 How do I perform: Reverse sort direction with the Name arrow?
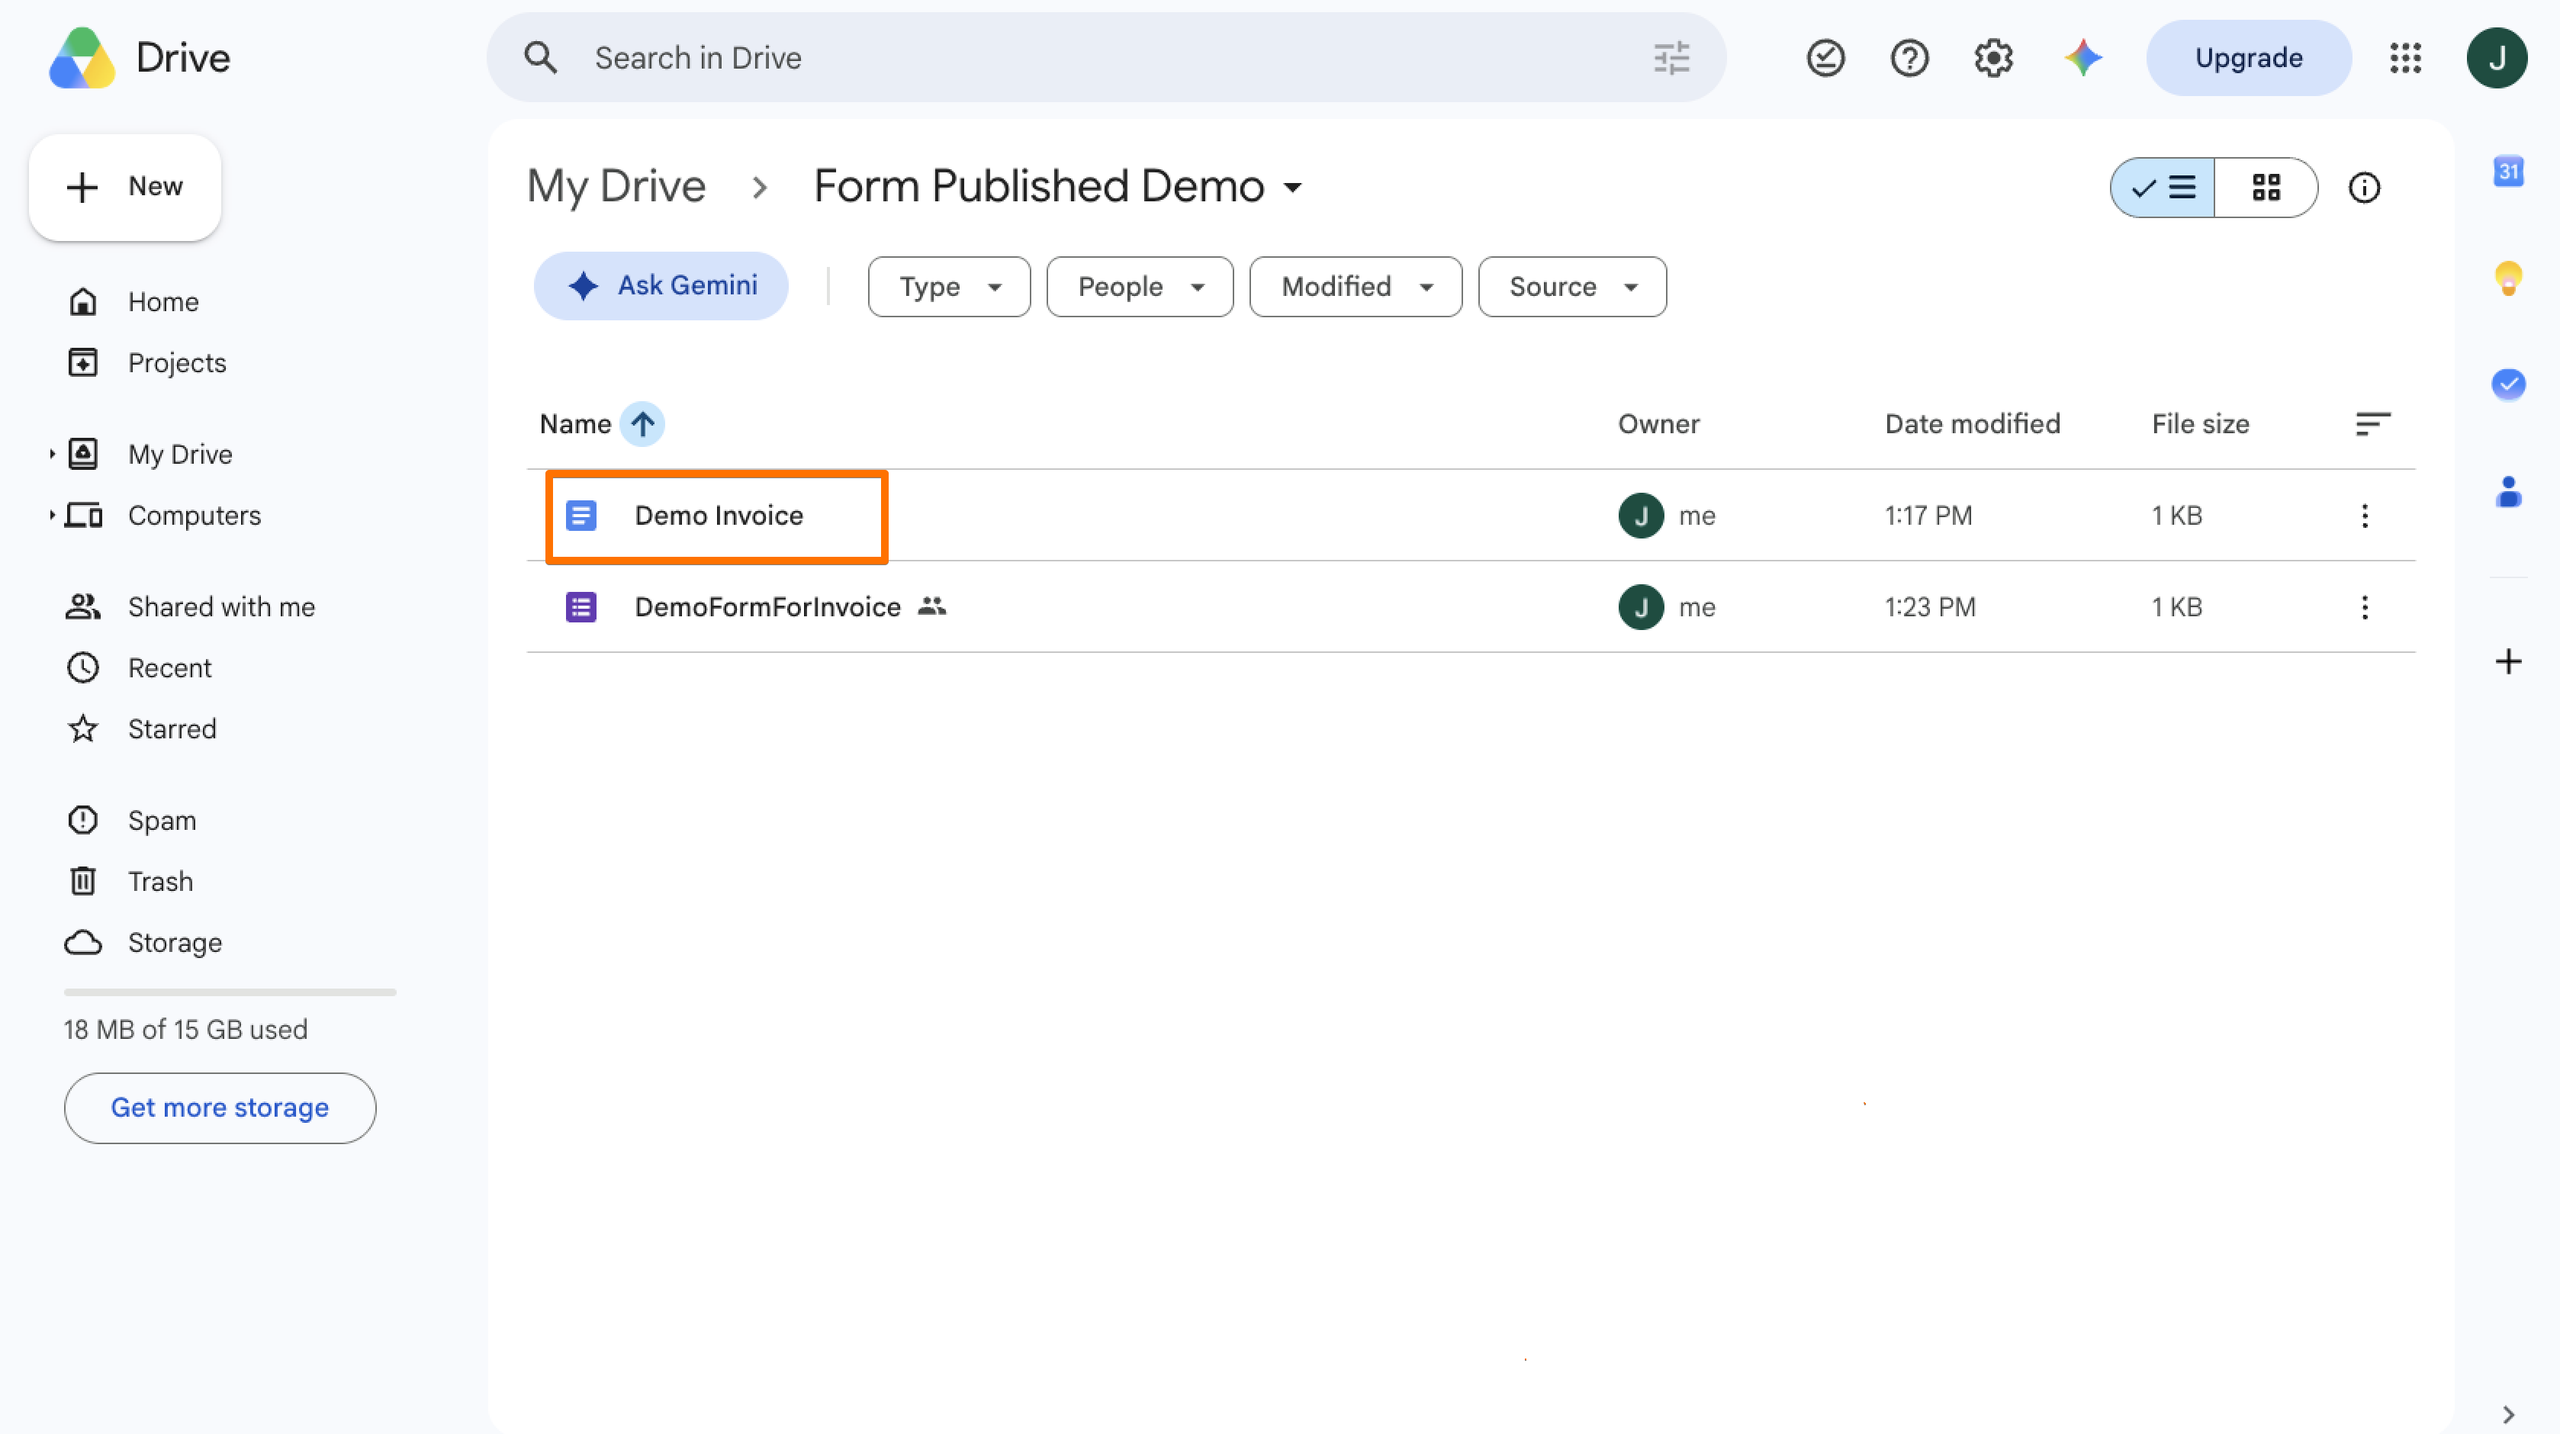pos(642,424)
